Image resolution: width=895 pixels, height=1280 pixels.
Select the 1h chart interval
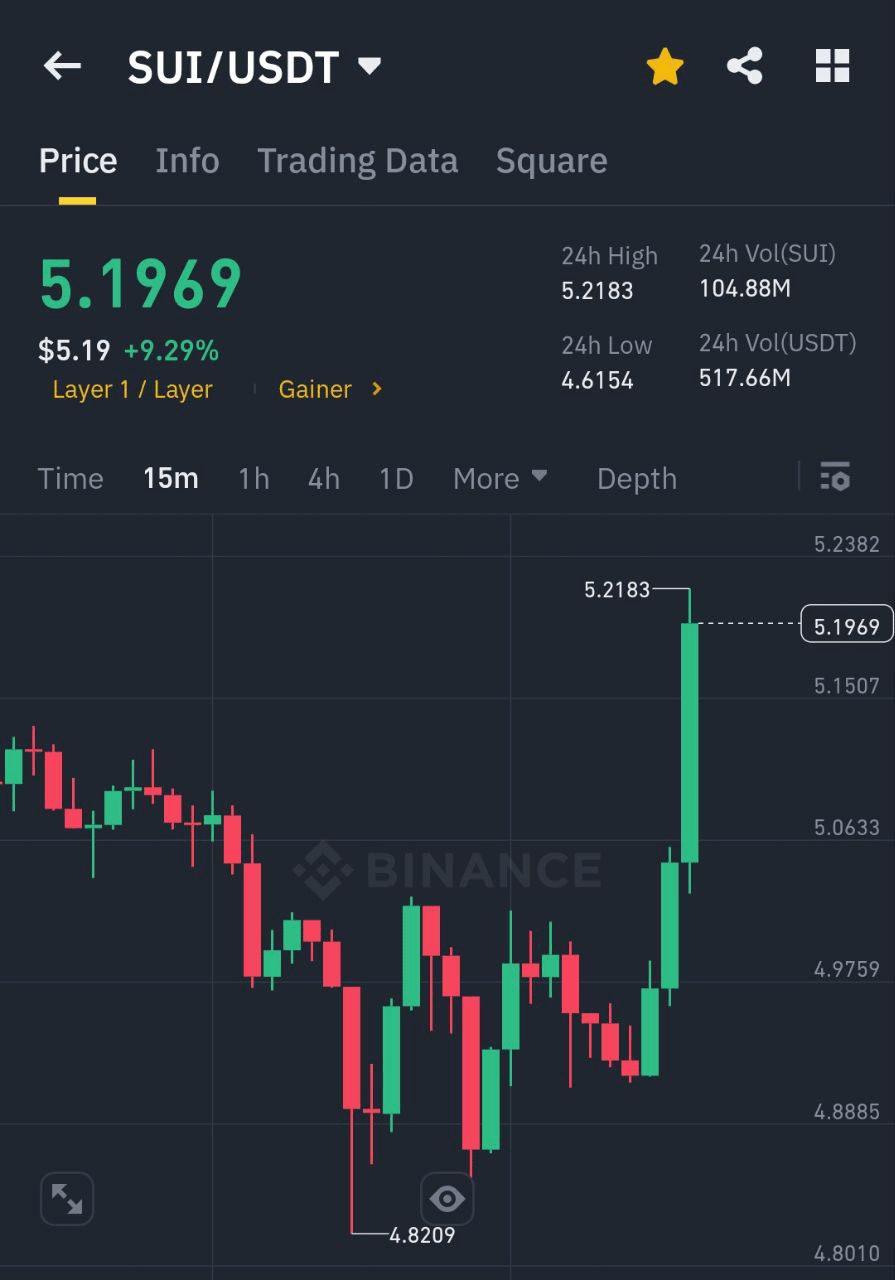click(254, 479)
